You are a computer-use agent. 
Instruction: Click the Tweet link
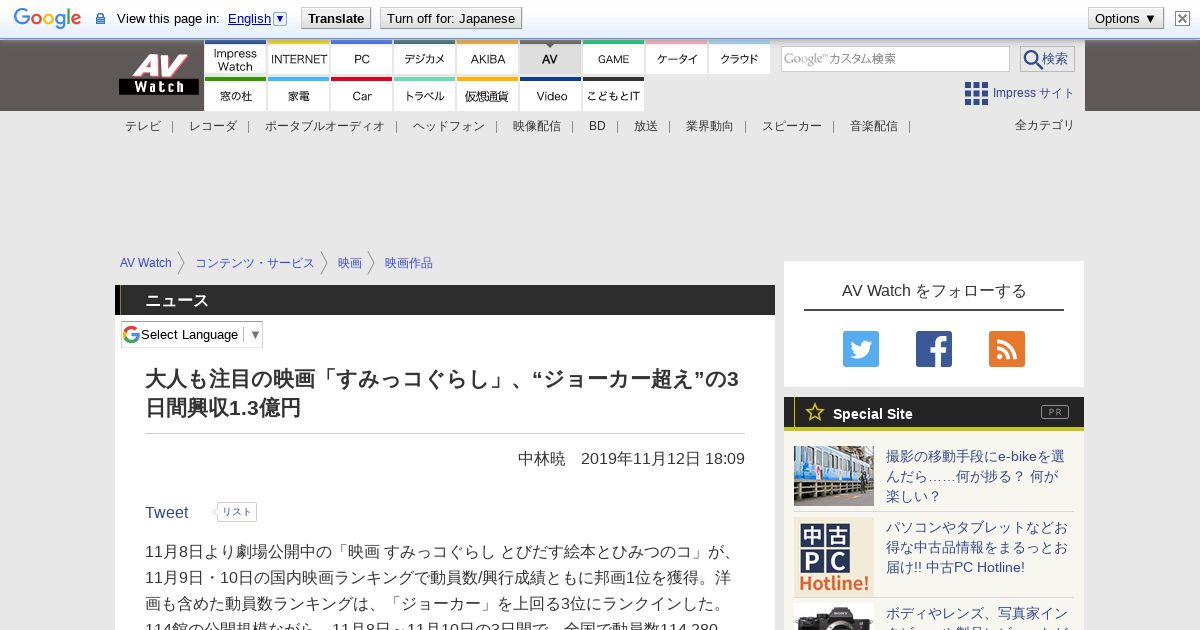tap(166, 512)
